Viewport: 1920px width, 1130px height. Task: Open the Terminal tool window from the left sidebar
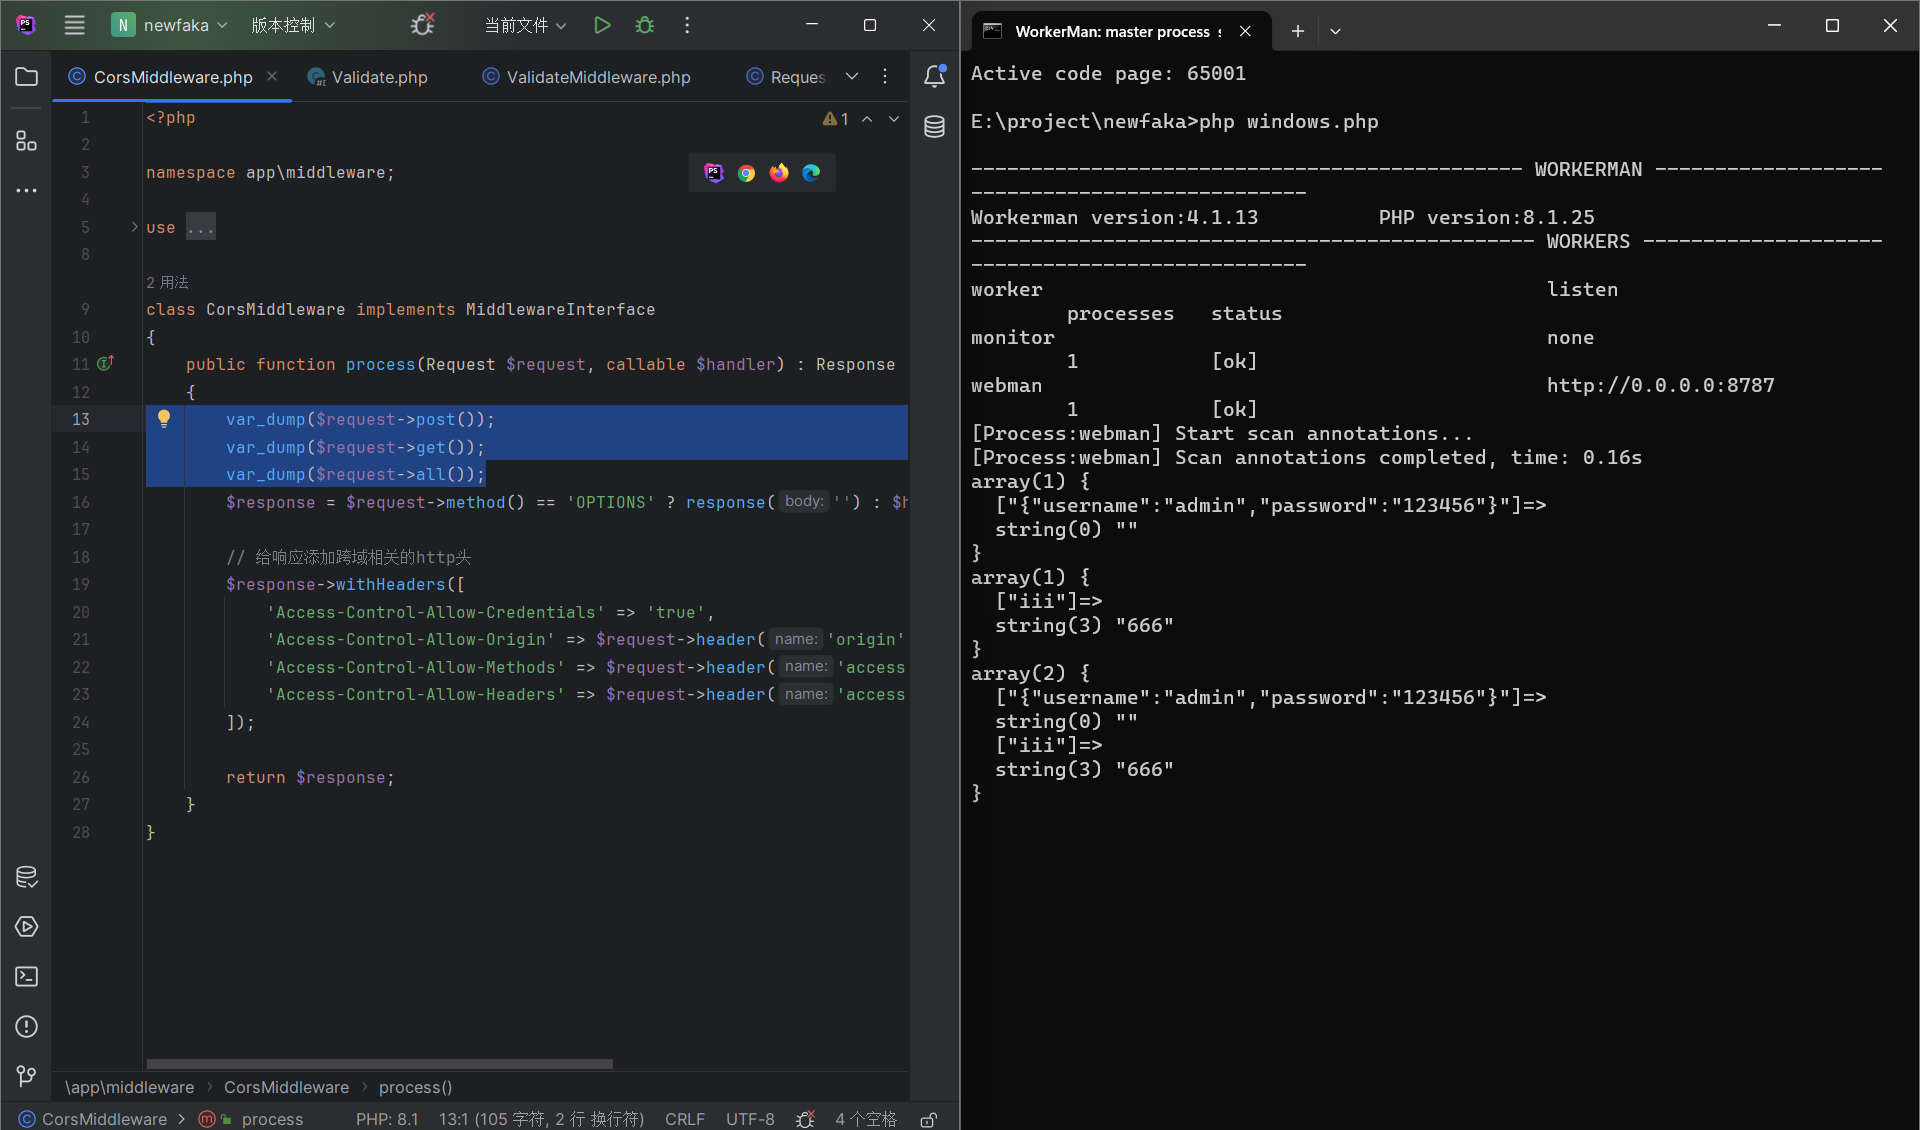26,977
